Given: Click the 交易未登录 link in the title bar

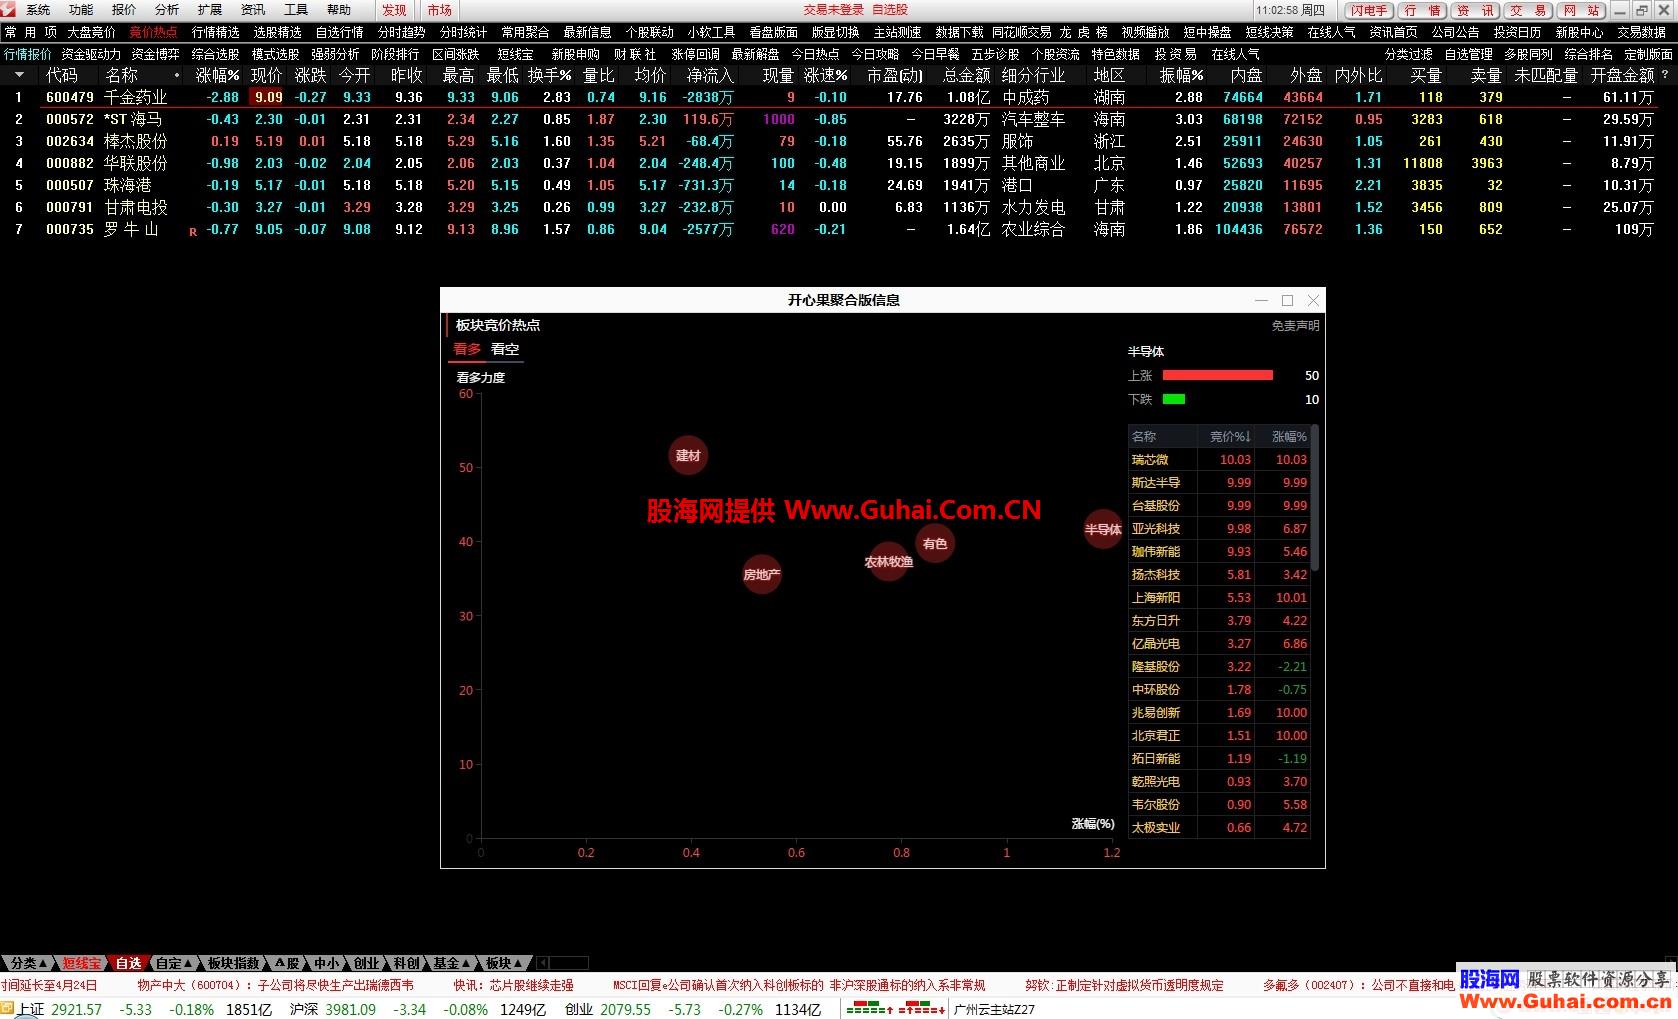Looking at the screenshot, I should click(x=833, y=10).
